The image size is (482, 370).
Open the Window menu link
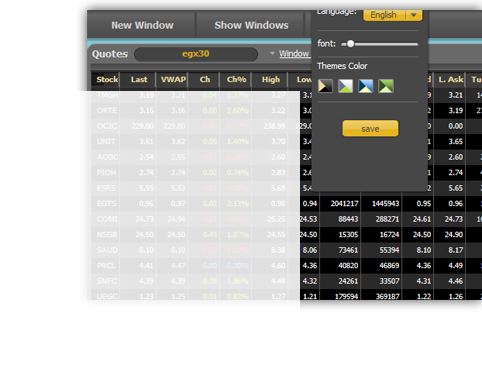pyautogui.click(x=294, y=54)
